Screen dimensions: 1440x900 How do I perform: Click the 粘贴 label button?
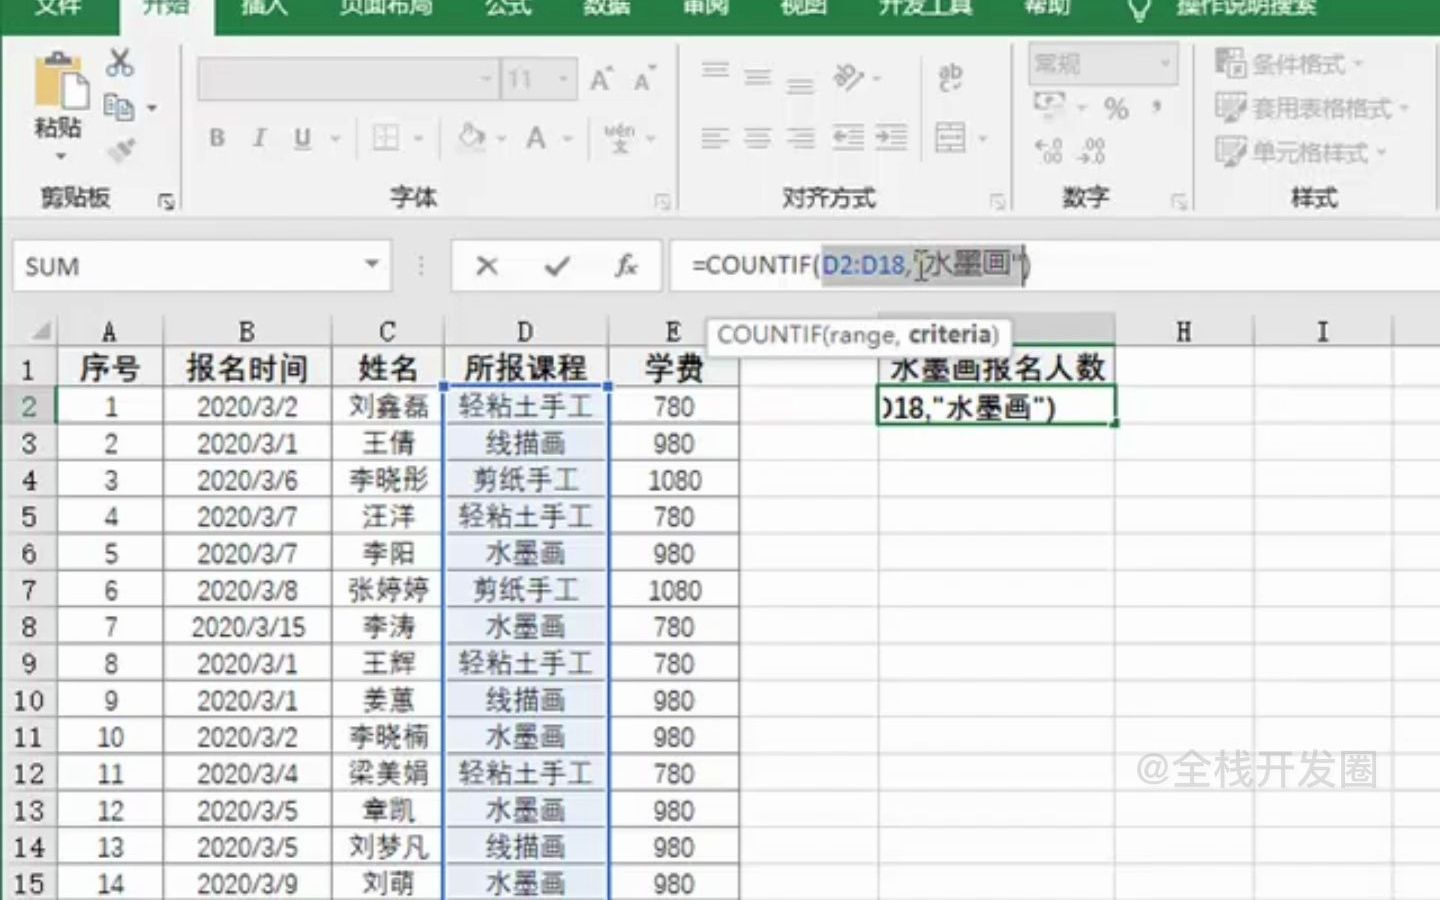(x=58, y=128)
